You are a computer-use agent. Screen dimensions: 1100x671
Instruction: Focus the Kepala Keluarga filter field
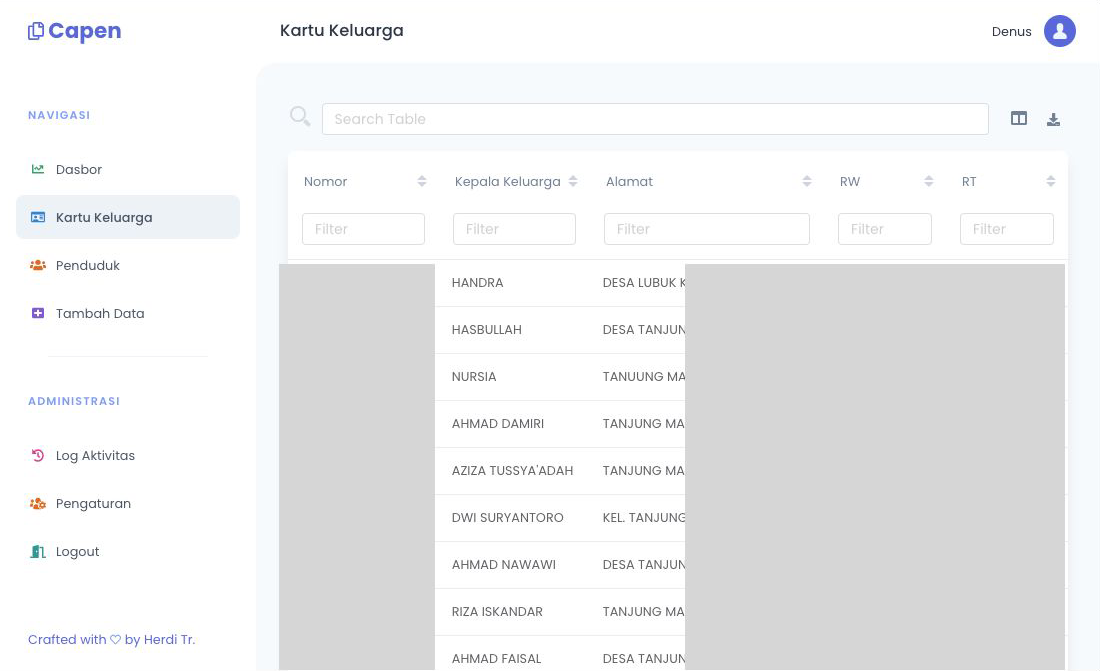[x=514, y=229]
